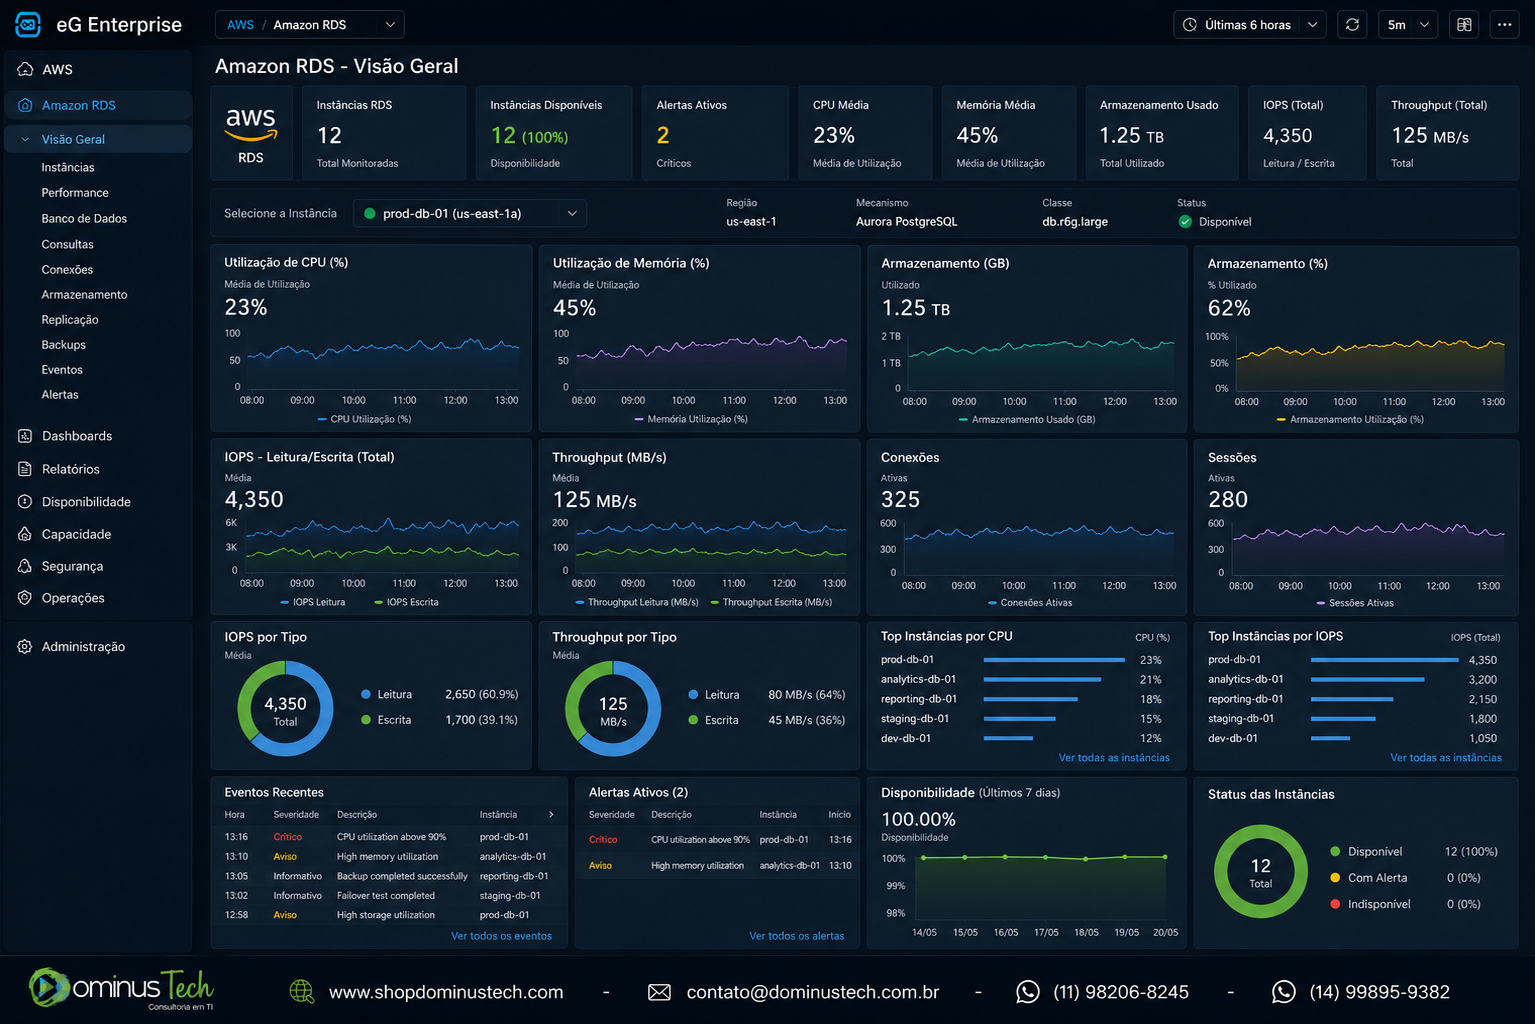This screenshot has width=1535, height=1024.
Task: Click the contato@dominustech.com.br email address
Action: pyautogui.click(x=813, y=992)
